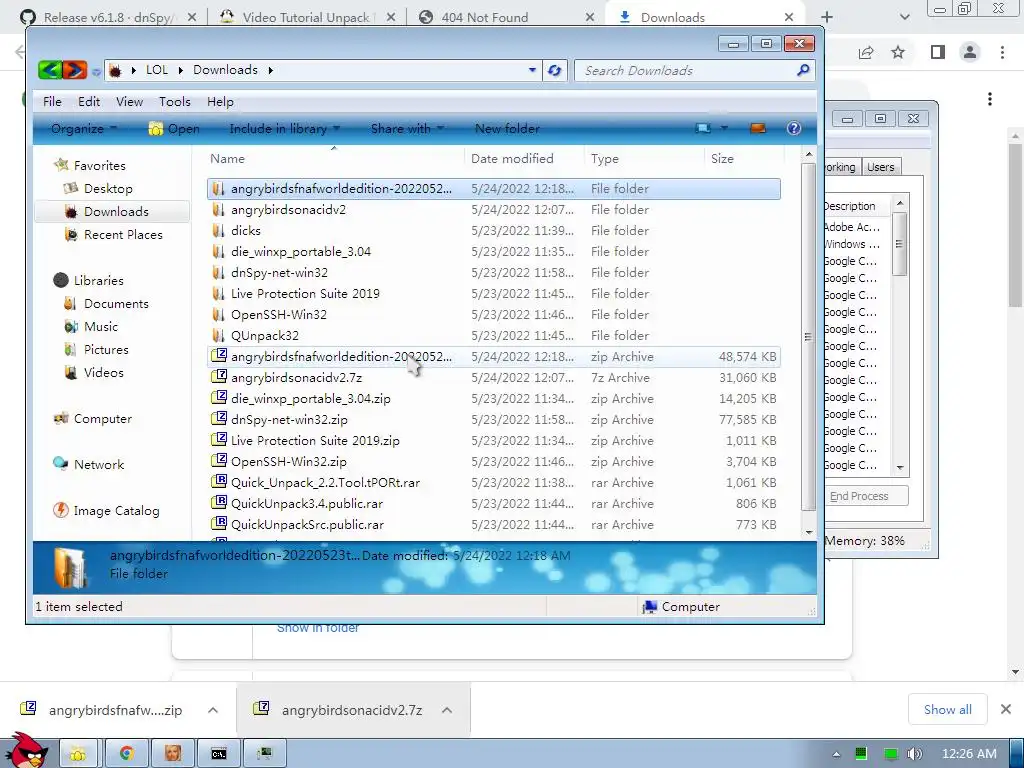This screenshot has width=1024, height=768.
Task: Click Explorer file list scrollbar thumb
Action: [x=808, y=337]
